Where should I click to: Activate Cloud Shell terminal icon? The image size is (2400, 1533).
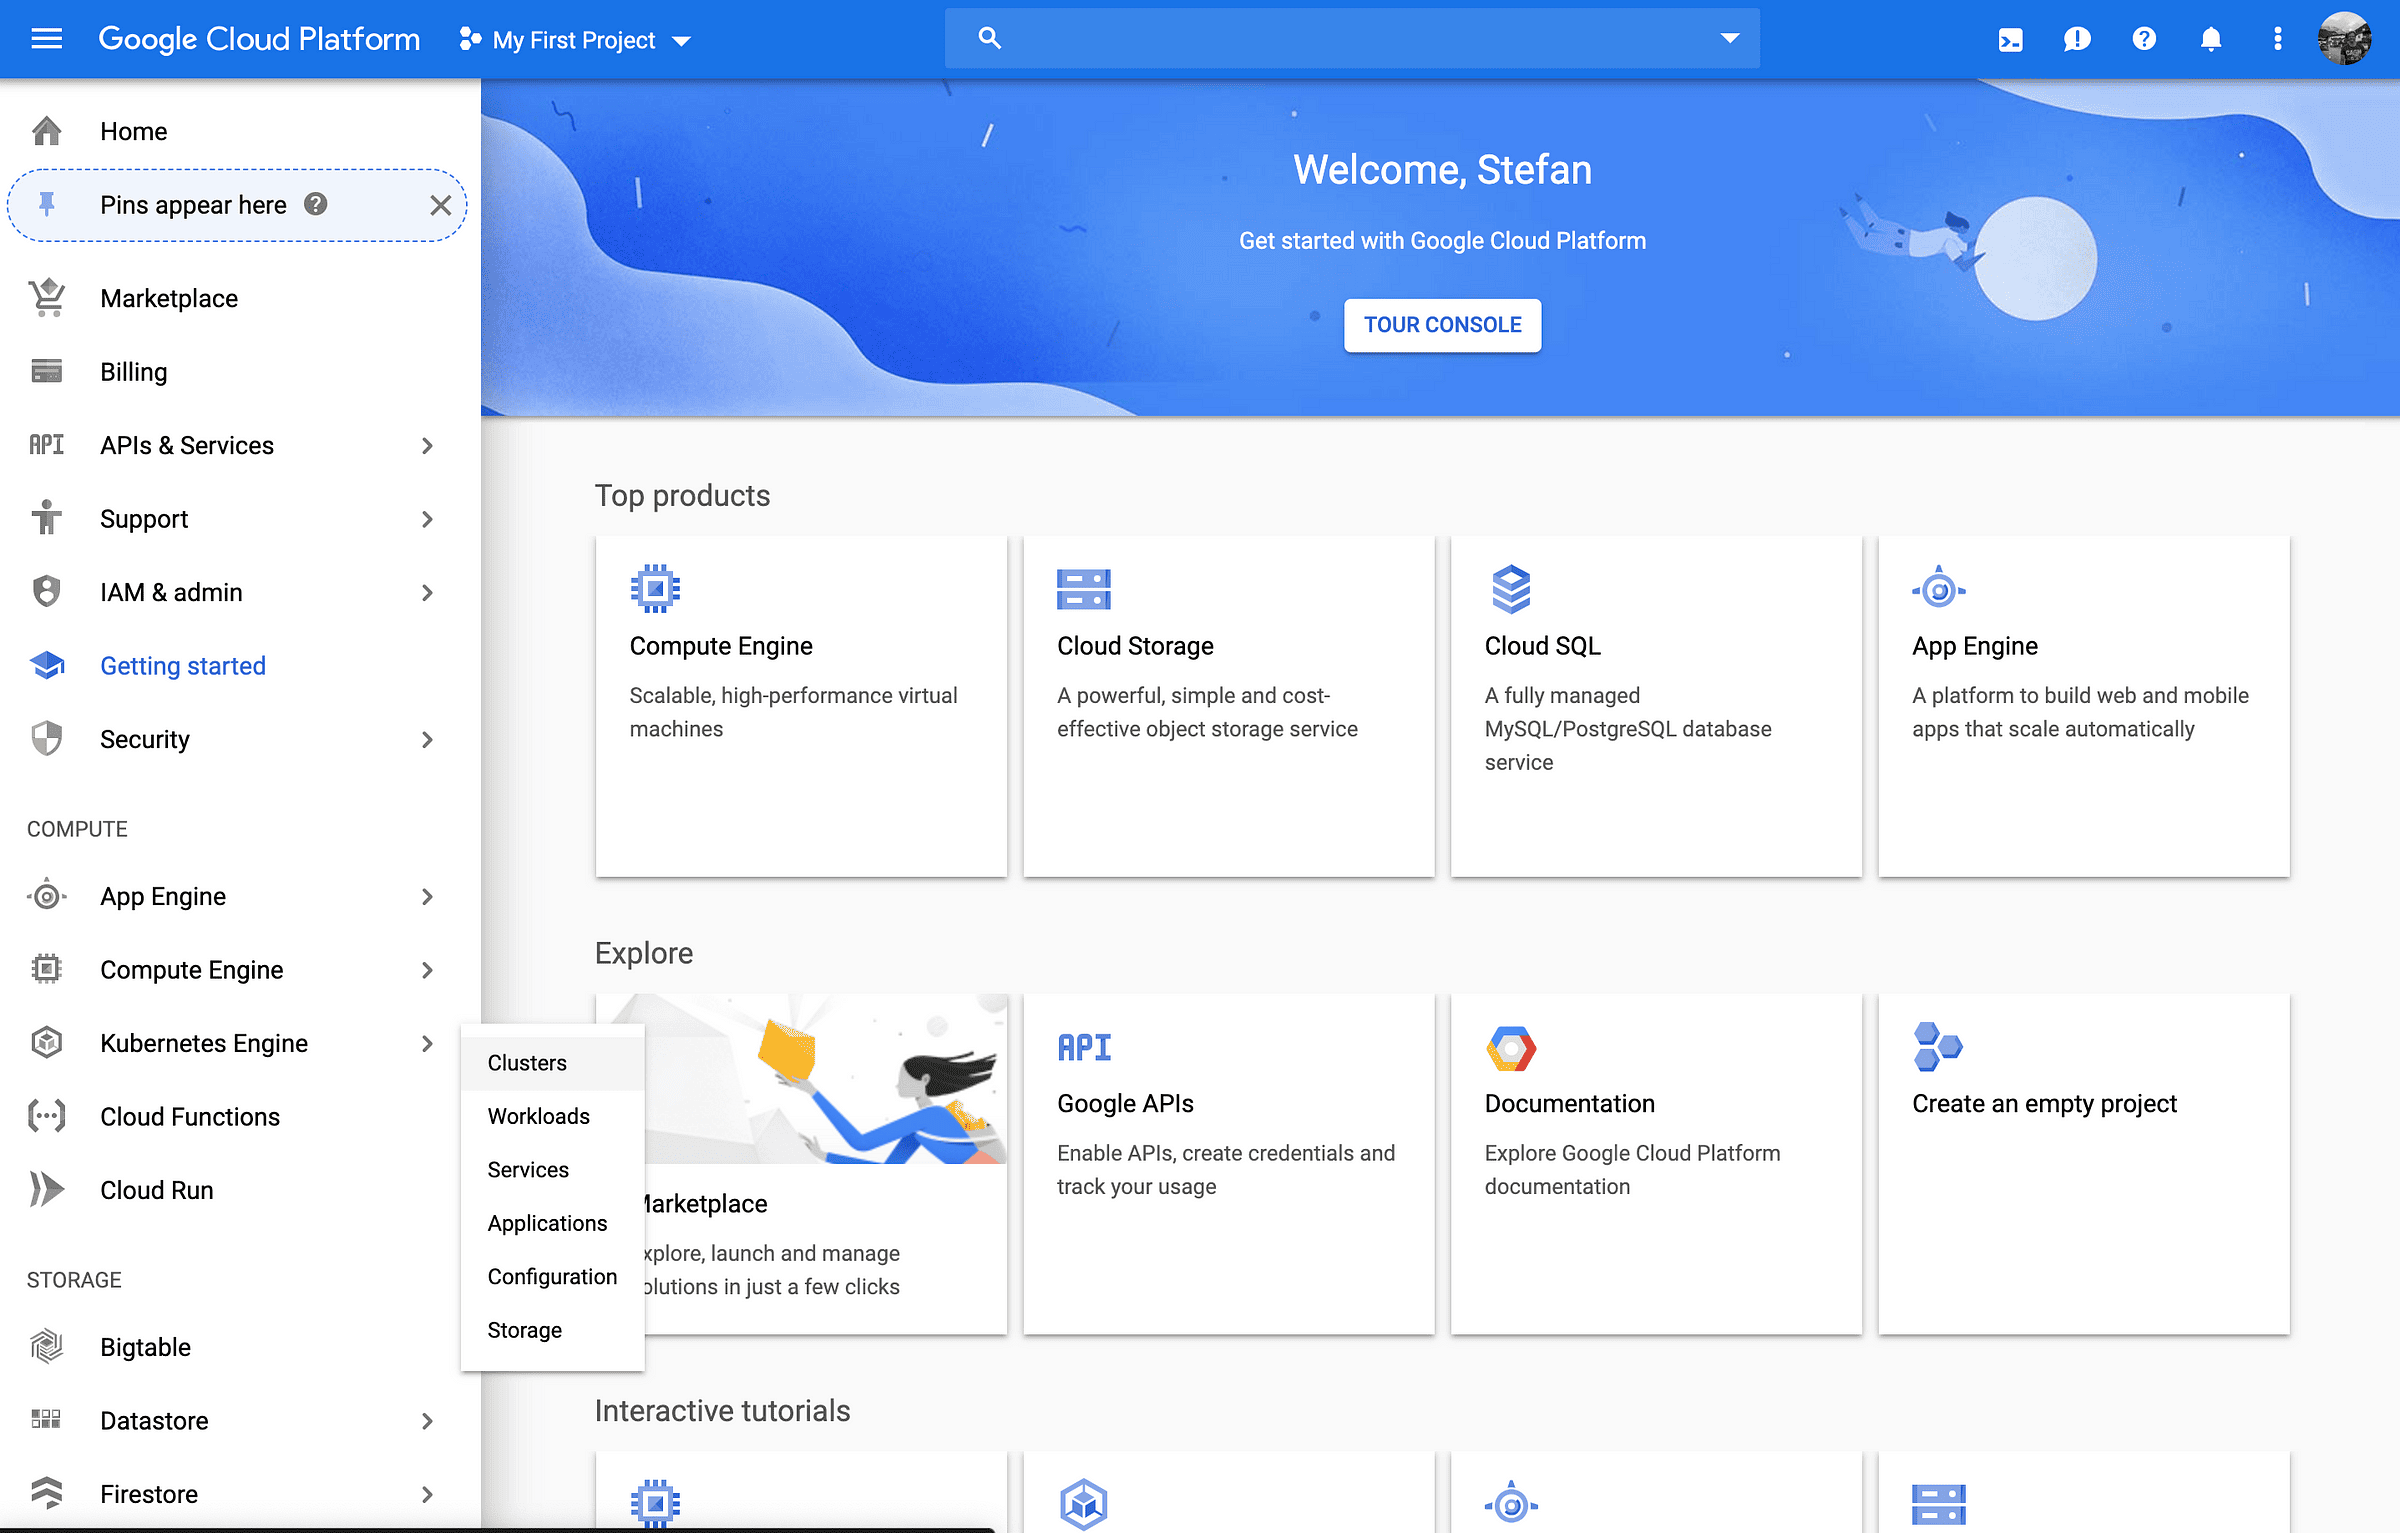coord(2010,39)
